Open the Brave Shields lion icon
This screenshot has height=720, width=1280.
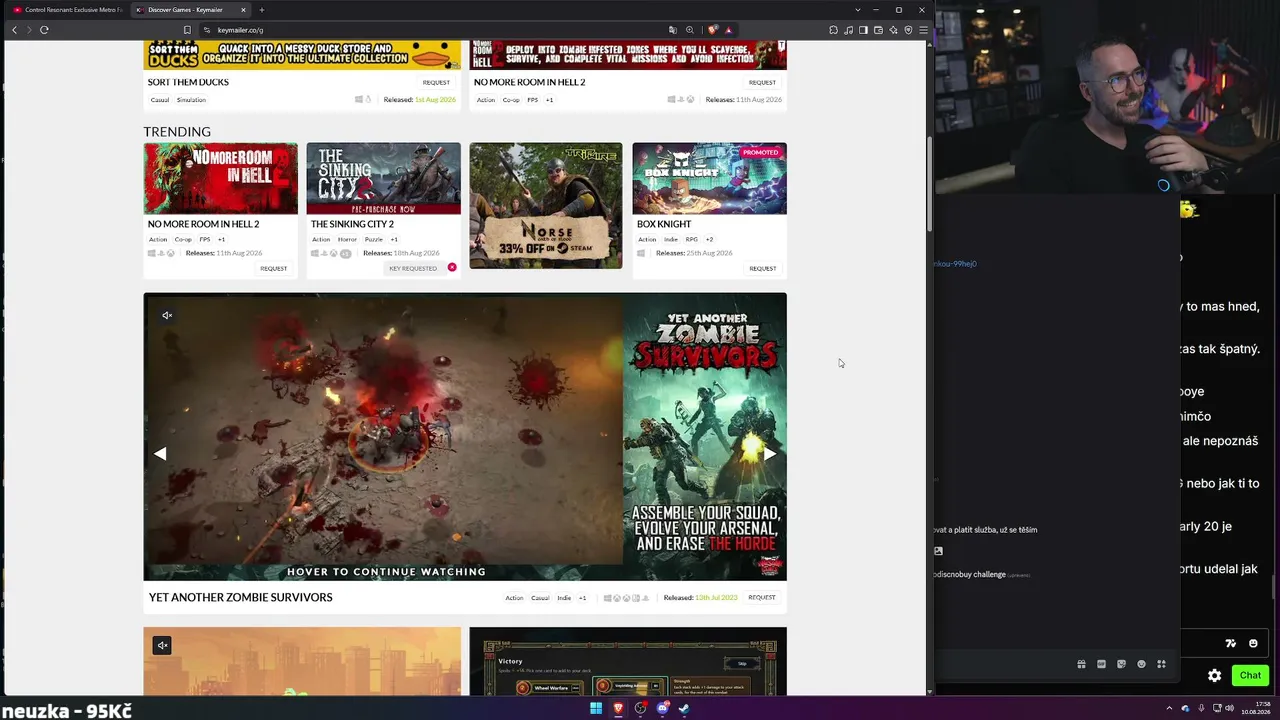[712, 30]
